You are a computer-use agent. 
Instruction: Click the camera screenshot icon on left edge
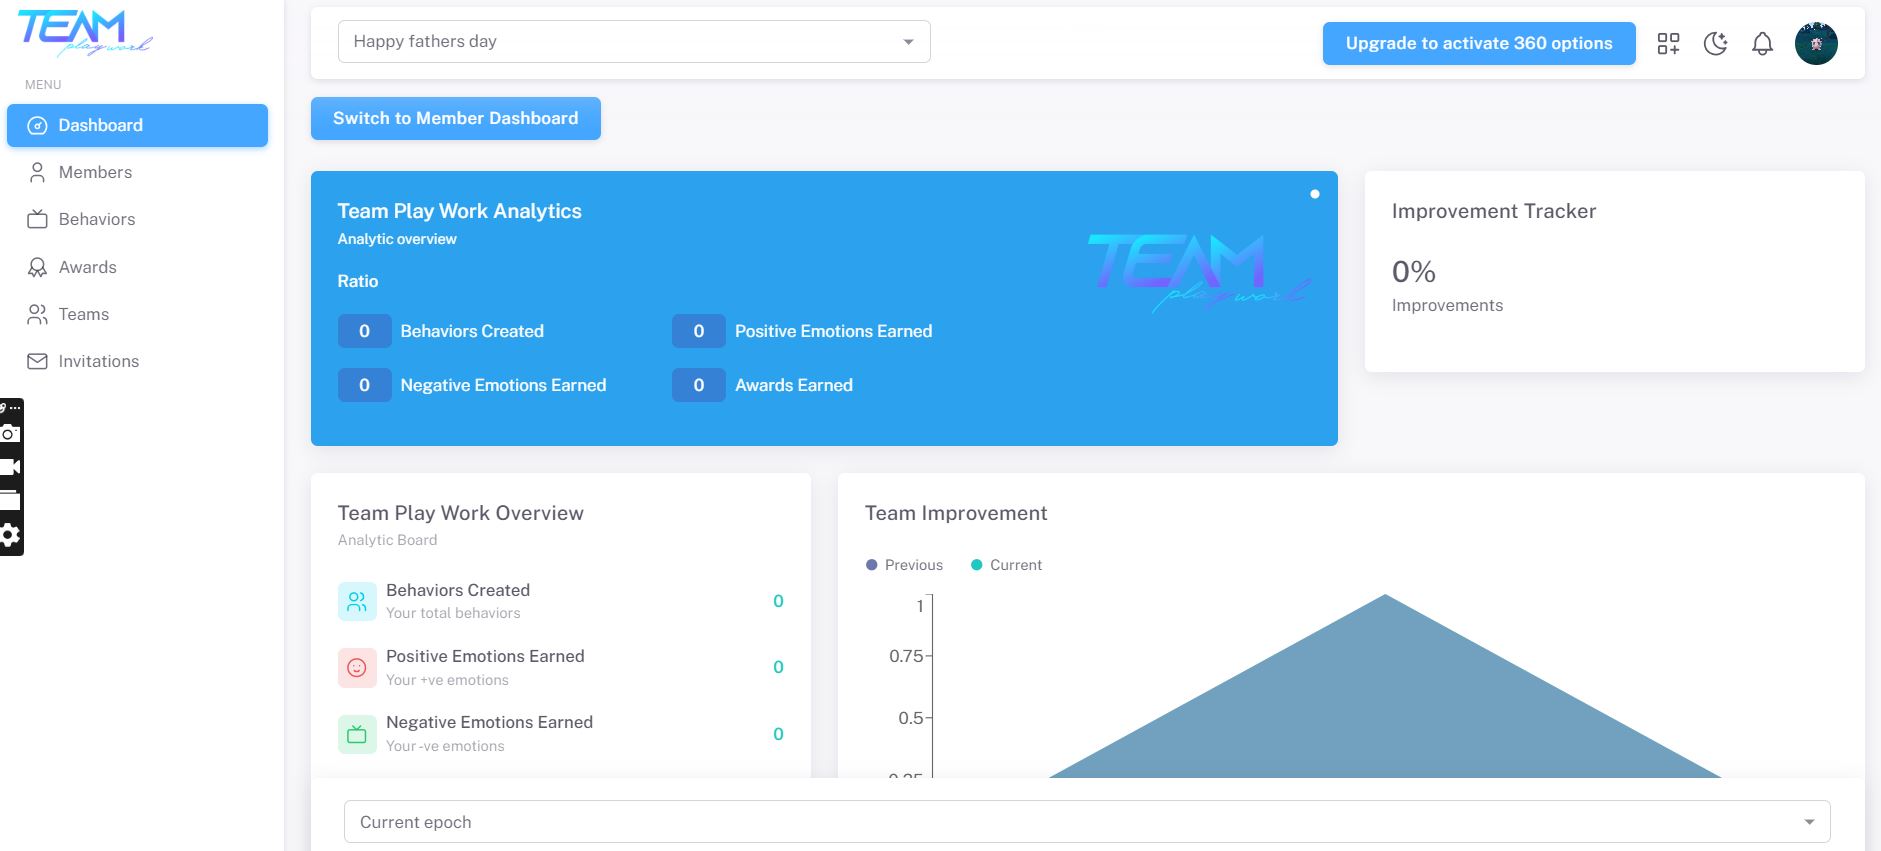[x=10, y=433]
